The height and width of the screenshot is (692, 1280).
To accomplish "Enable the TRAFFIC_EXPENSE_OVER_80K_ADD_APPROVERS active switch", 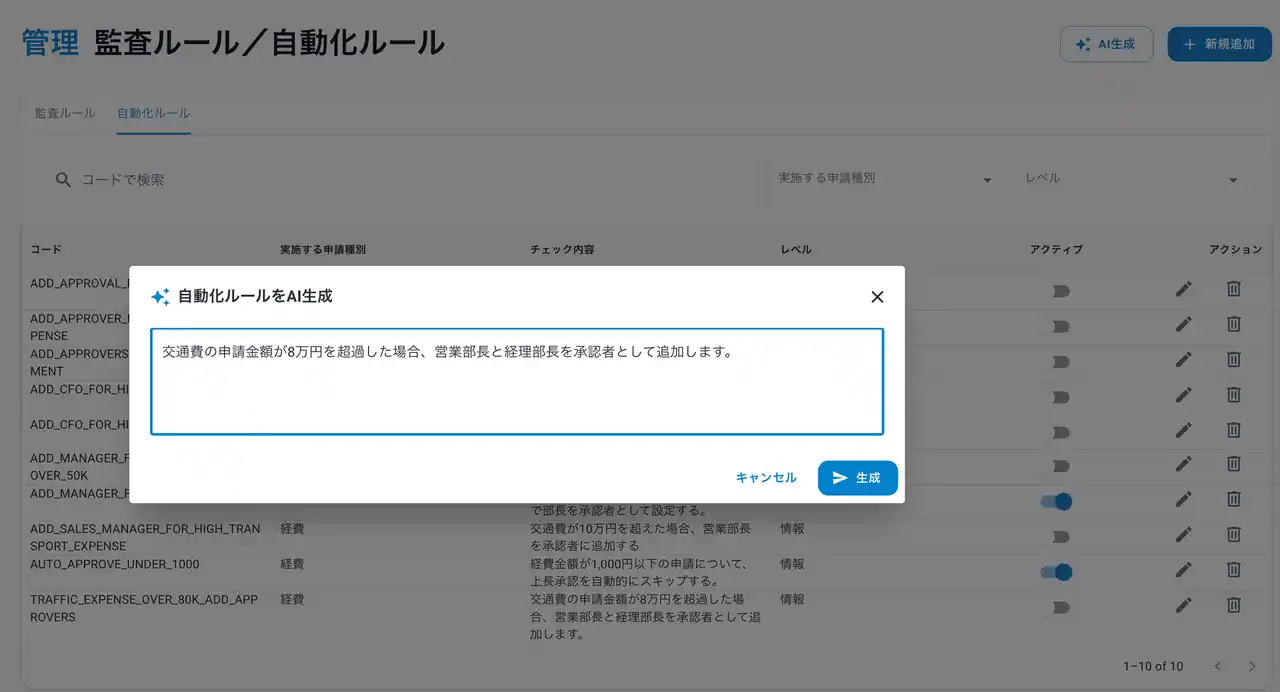I will tap(1056, 607).
